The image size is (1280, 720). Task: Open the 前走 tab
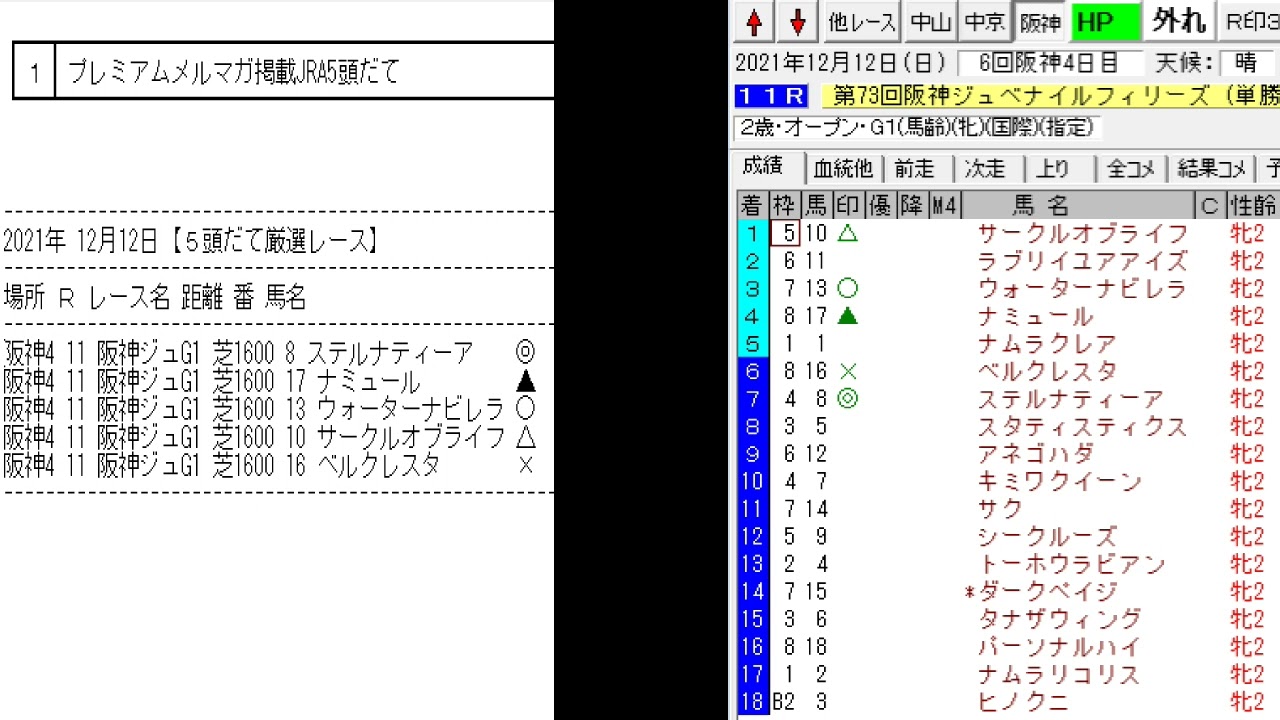[x=914, y=169]
